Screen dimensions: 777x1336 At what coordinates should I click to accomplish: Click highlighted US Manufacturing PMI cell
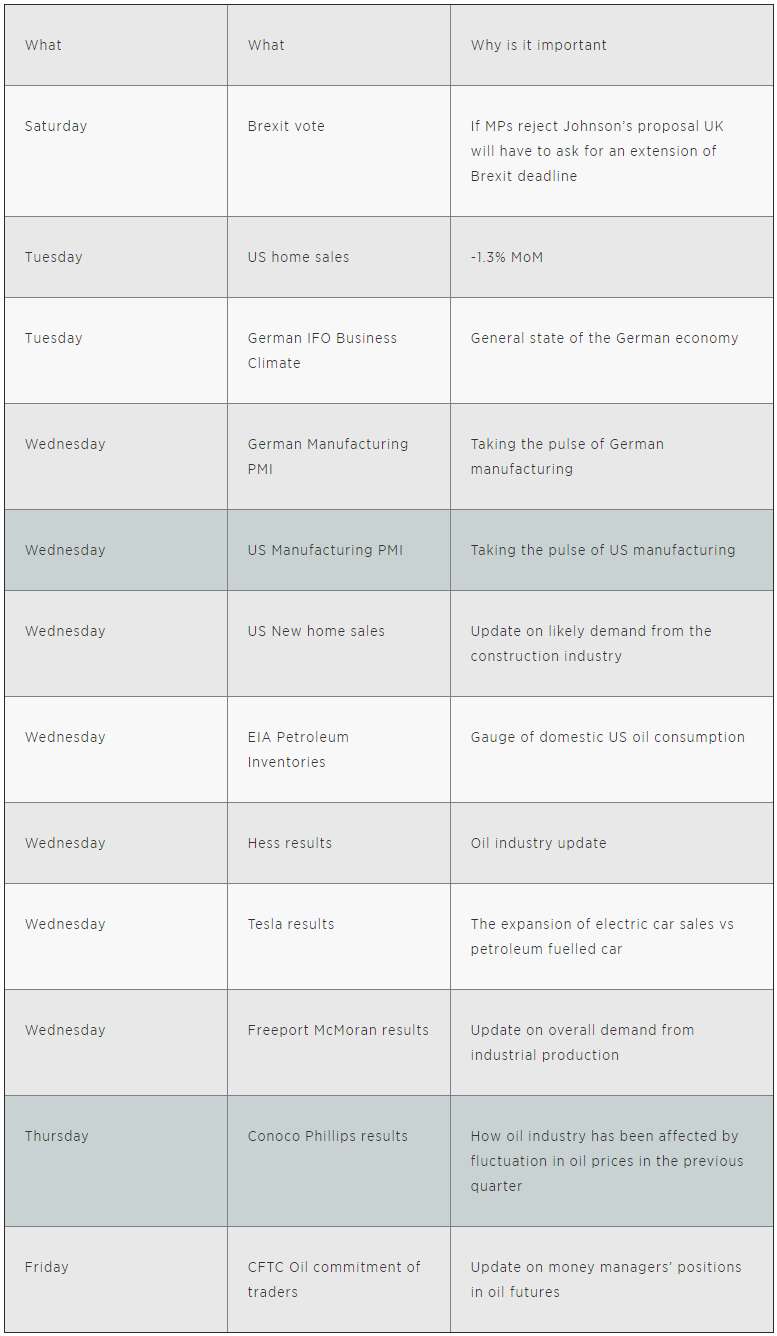pyautogui.click(x=339, y=550)
